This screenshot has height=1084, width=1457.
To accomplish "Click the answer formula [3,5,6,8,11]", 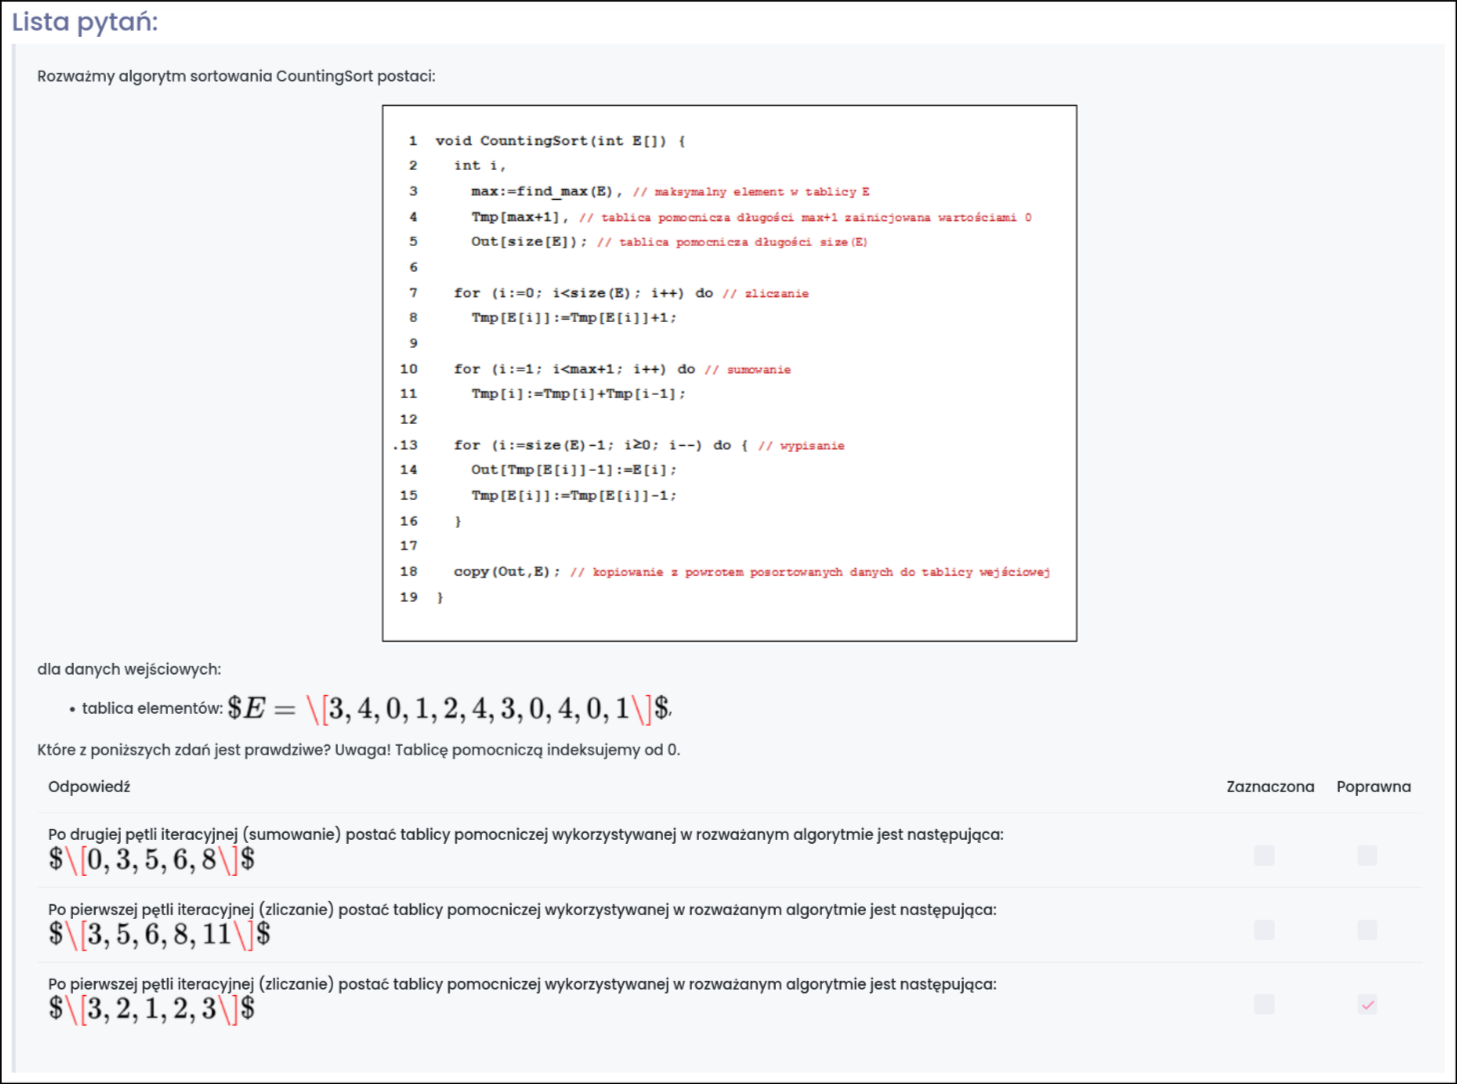I will tap(159, 935).
